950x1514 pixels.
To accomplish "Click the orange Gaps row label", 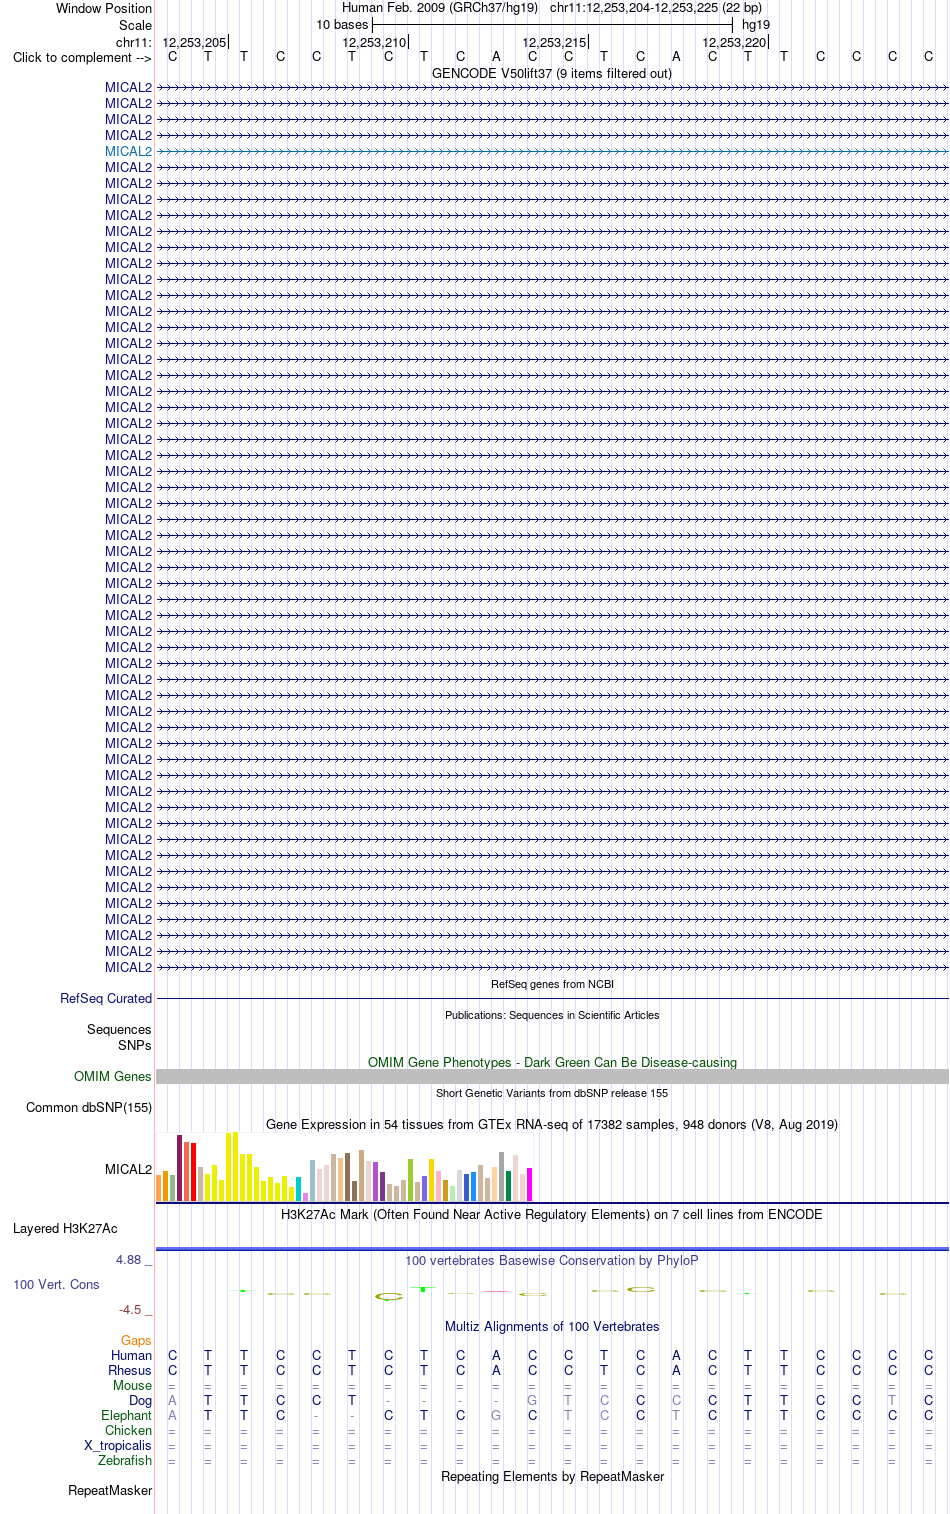I will 136,1340.
